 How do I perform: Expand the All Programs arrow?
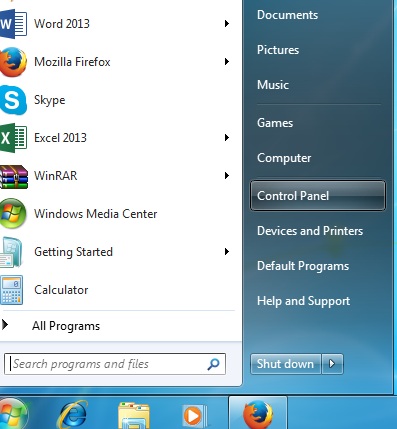(5, 325)
